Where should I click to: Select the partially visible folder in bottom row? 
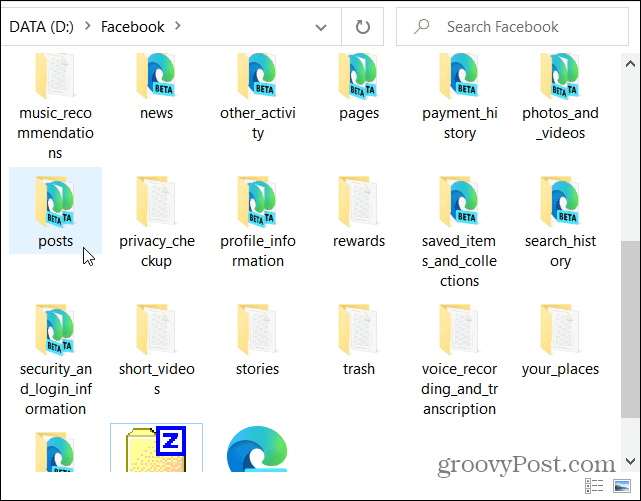55,452
